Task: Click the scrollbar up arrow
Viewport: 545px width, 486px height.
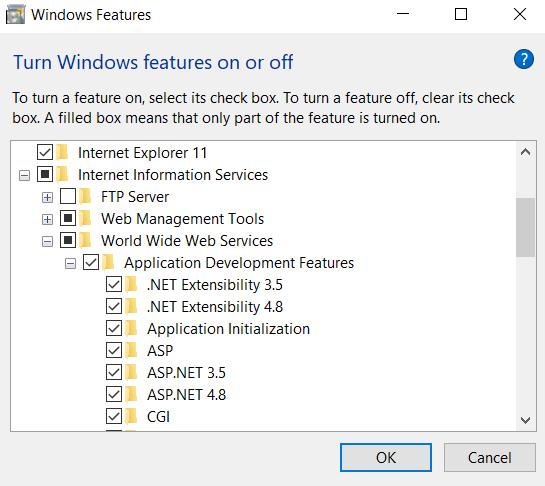Action: coord(526,152)
